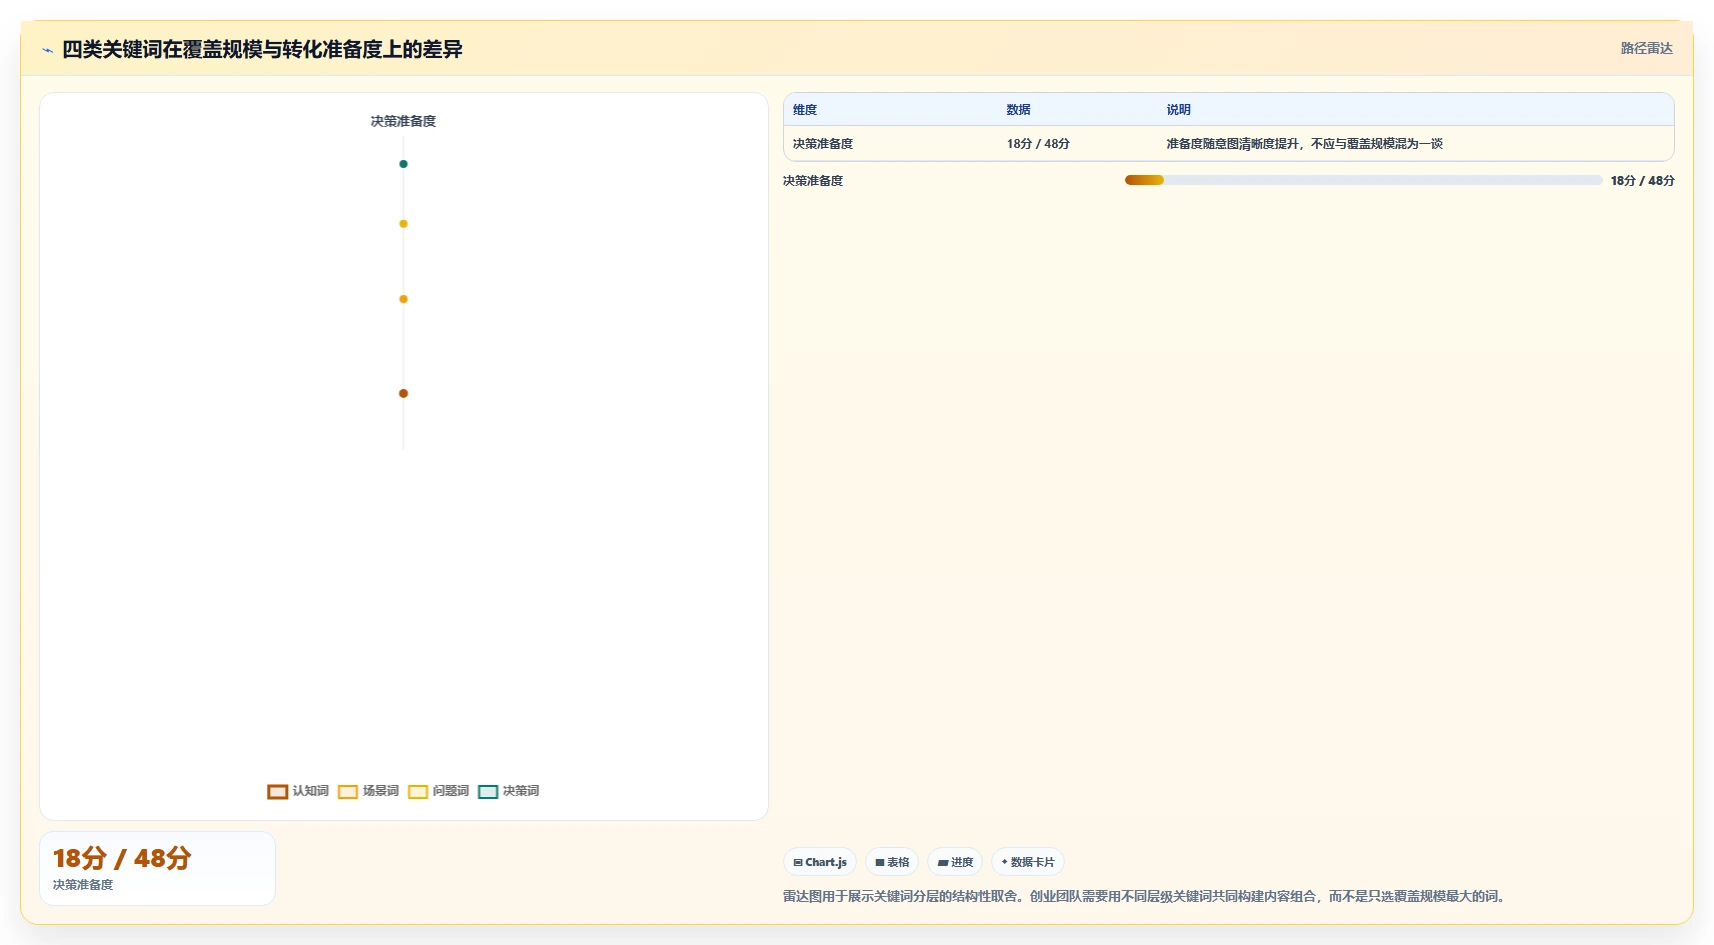The width and height of the screenshot is (1714, 945).
Task: Click the 决策准备度 radar axis label
Action: tap(403, 121)
